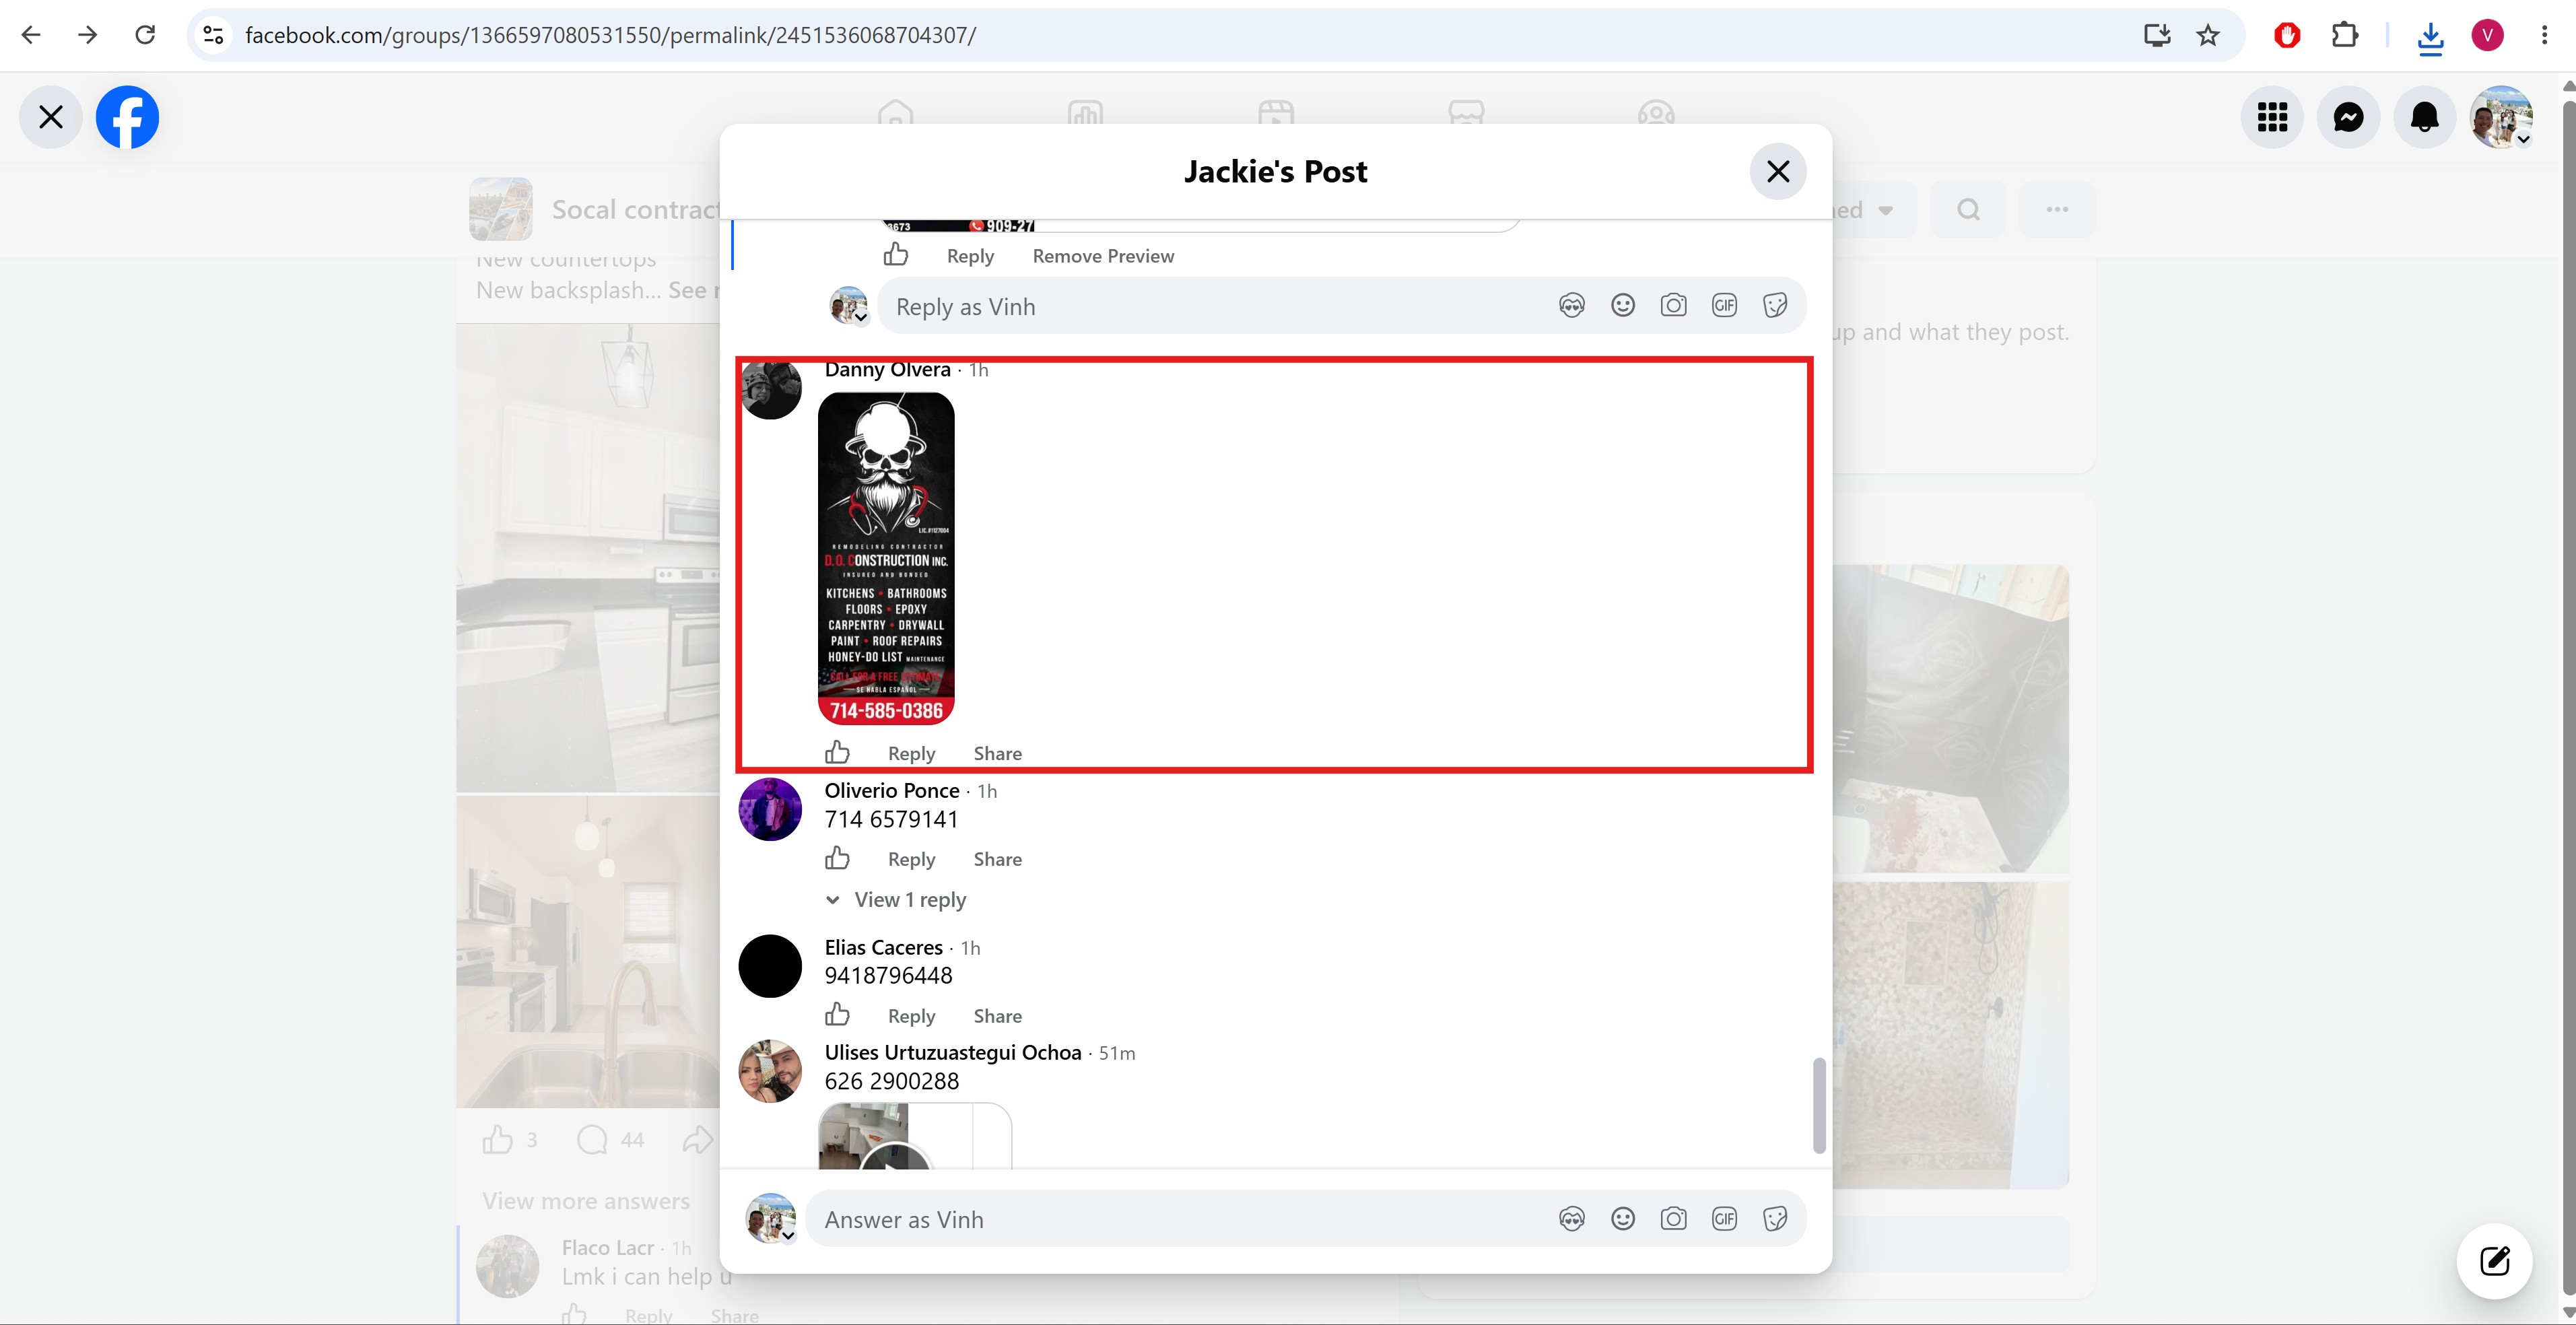
Task: Open the notifications bell
Action: pos(2424,117)
